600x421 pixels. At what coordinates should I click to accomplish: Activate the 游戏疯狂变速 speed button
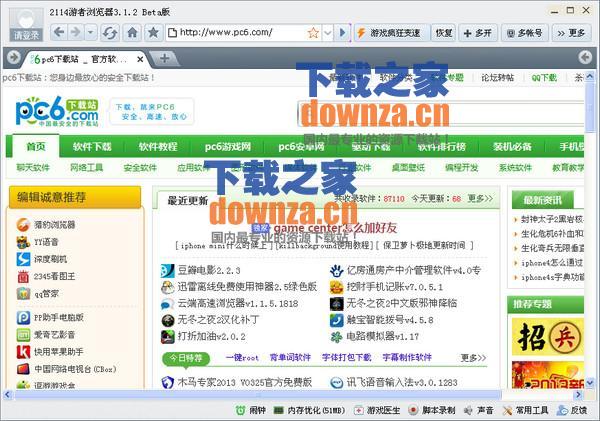[390, 33]
